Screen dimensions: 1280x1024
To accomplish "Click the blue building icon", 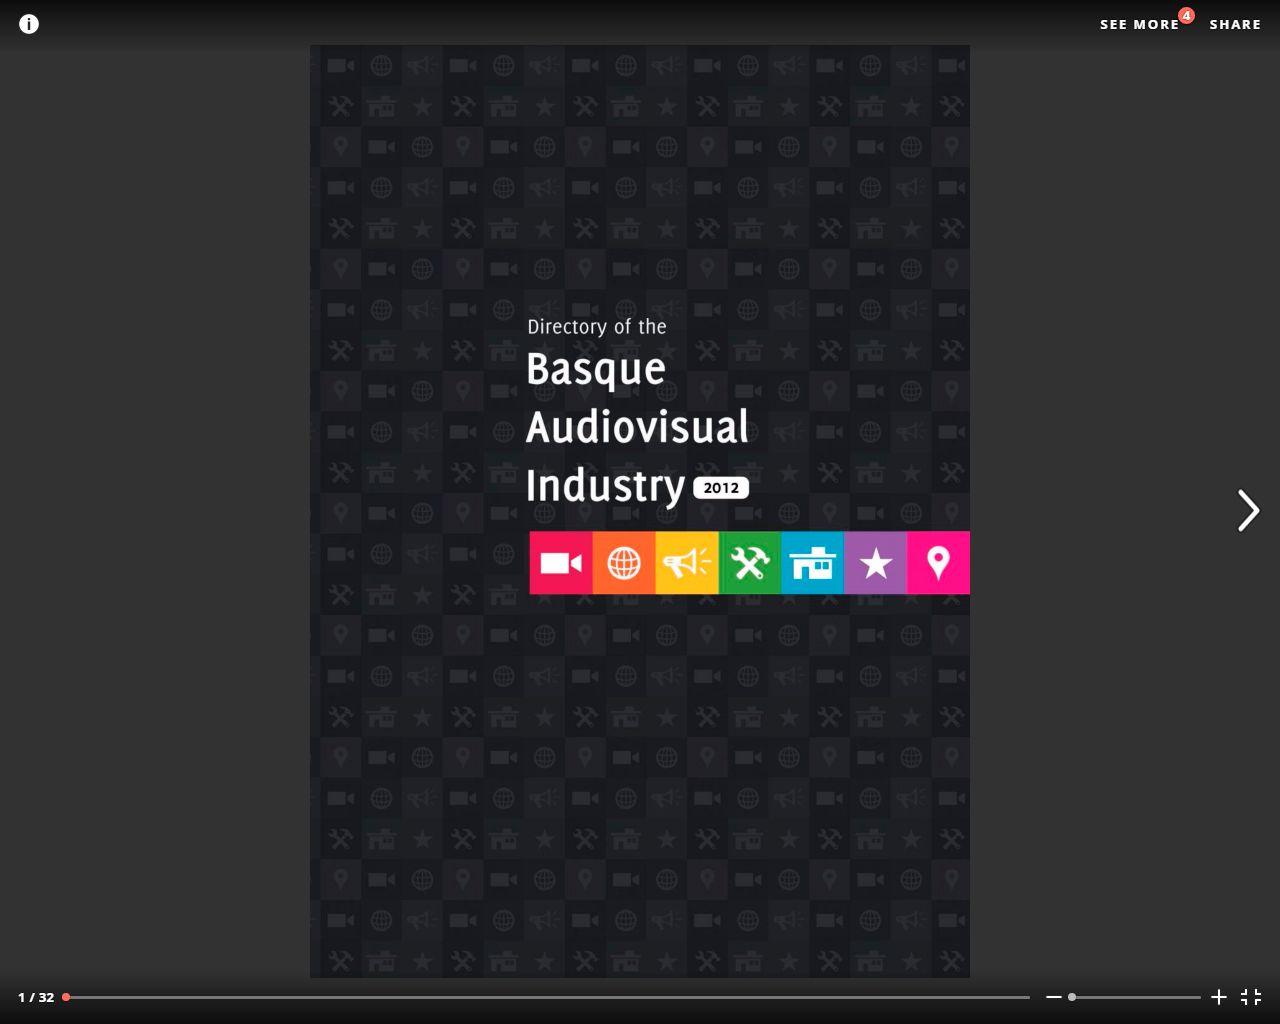I will click(812, 563).
